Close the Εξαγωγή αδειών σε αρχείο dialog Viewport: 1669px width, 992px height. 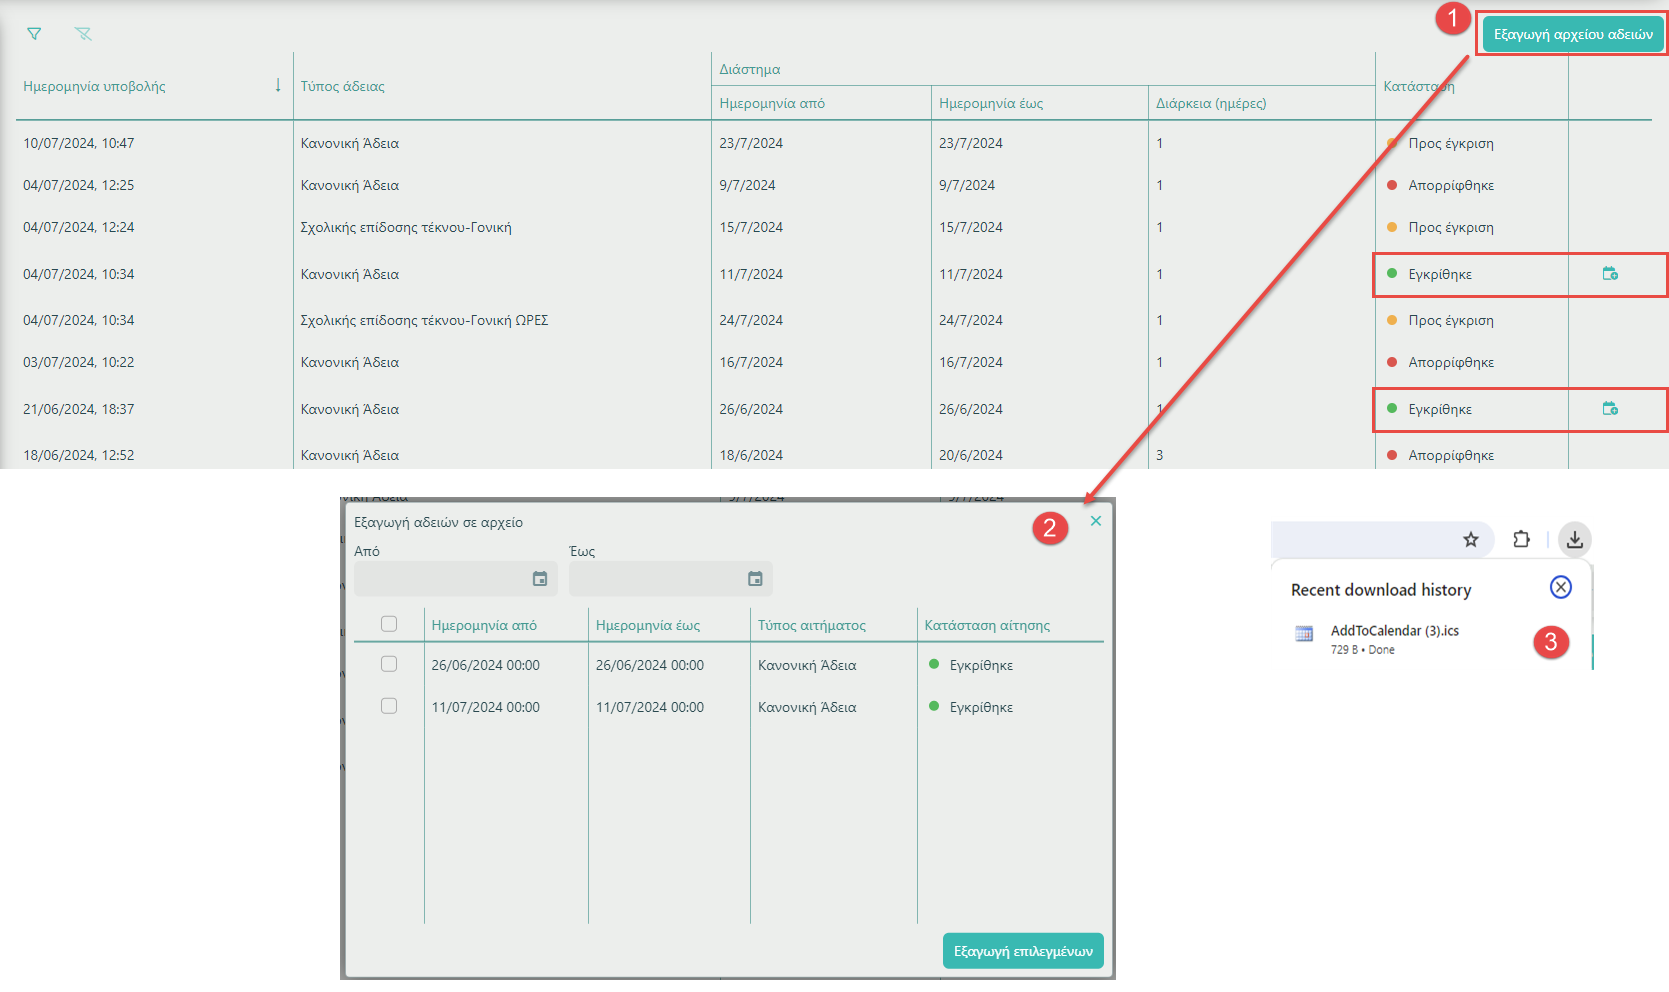point(1096,521)
